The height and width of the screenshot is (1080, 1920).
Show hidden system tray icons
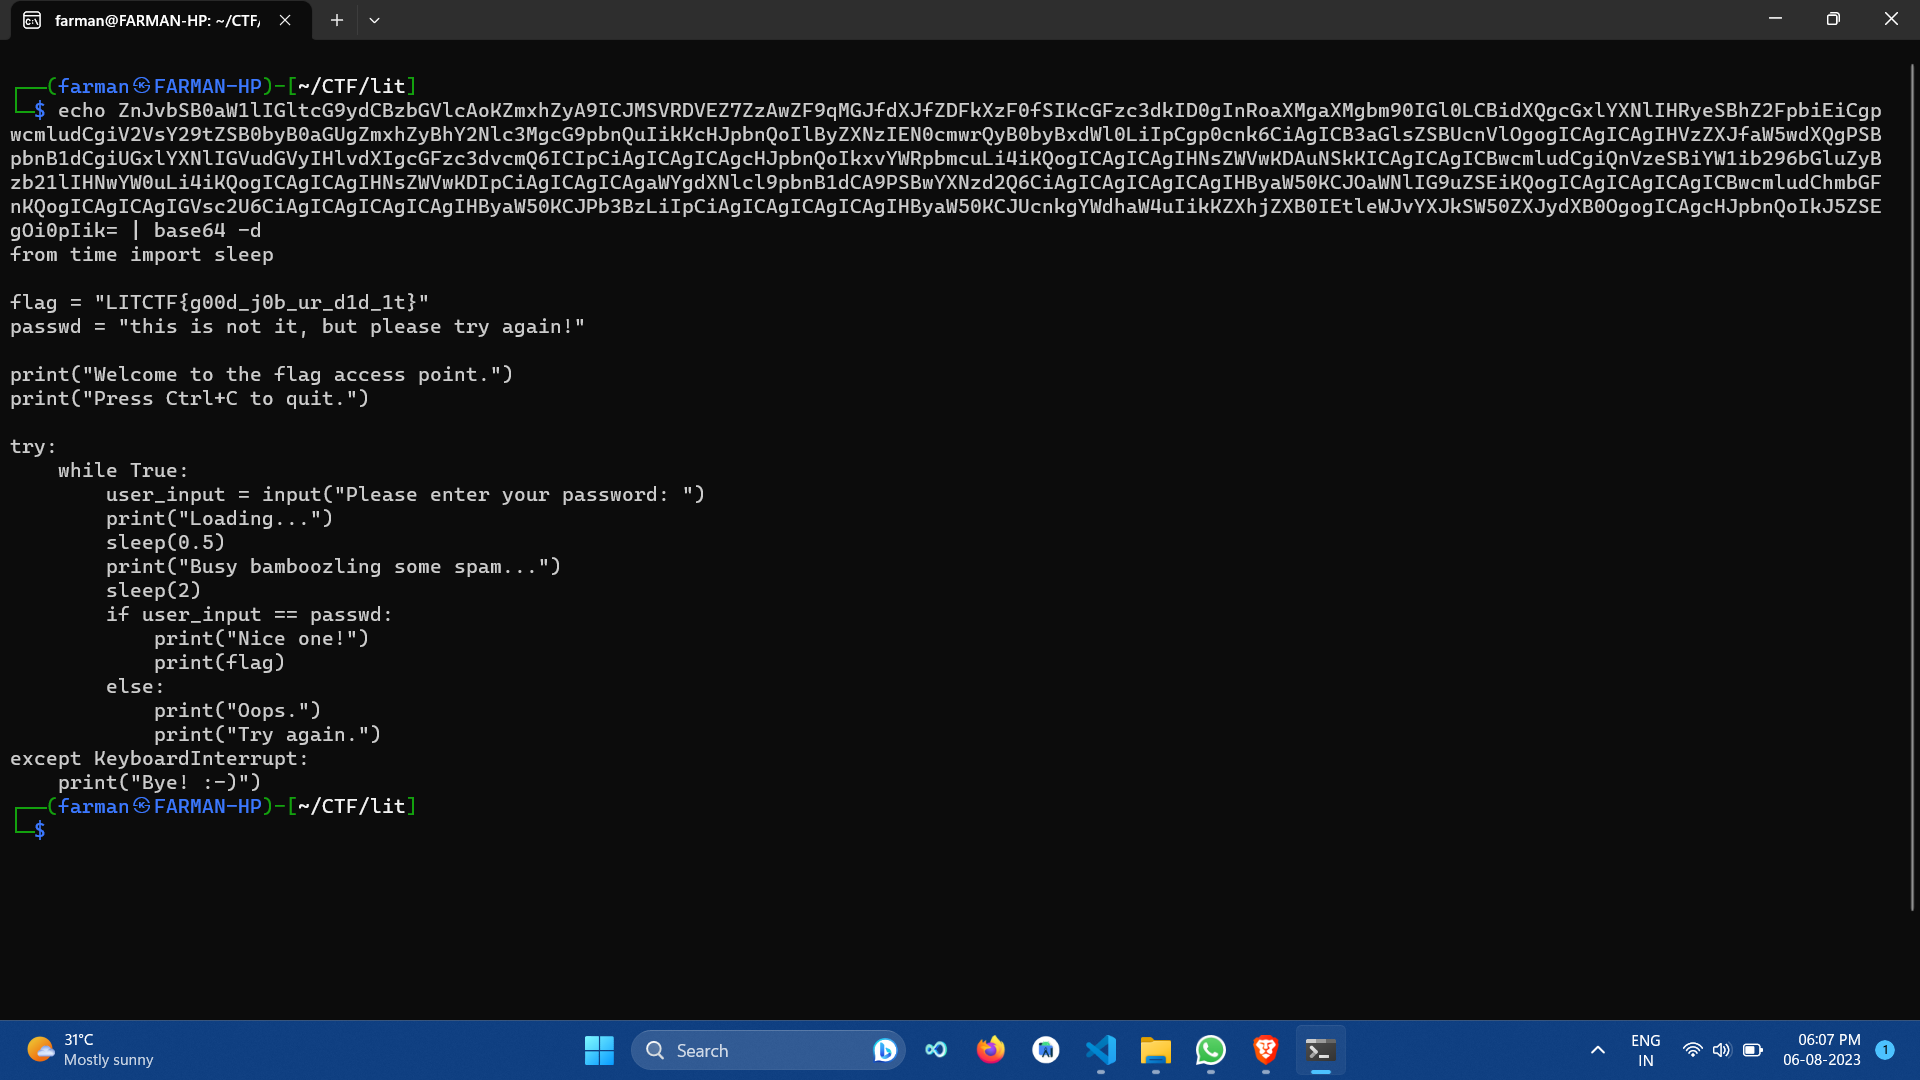(x=1598, y=1050)
